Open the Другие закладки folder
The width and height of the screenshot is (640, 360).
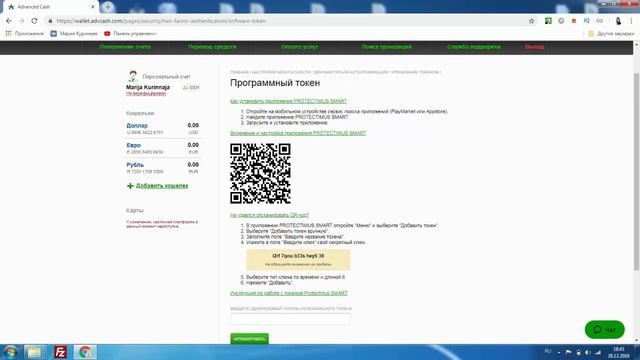(x=611, y=33)
